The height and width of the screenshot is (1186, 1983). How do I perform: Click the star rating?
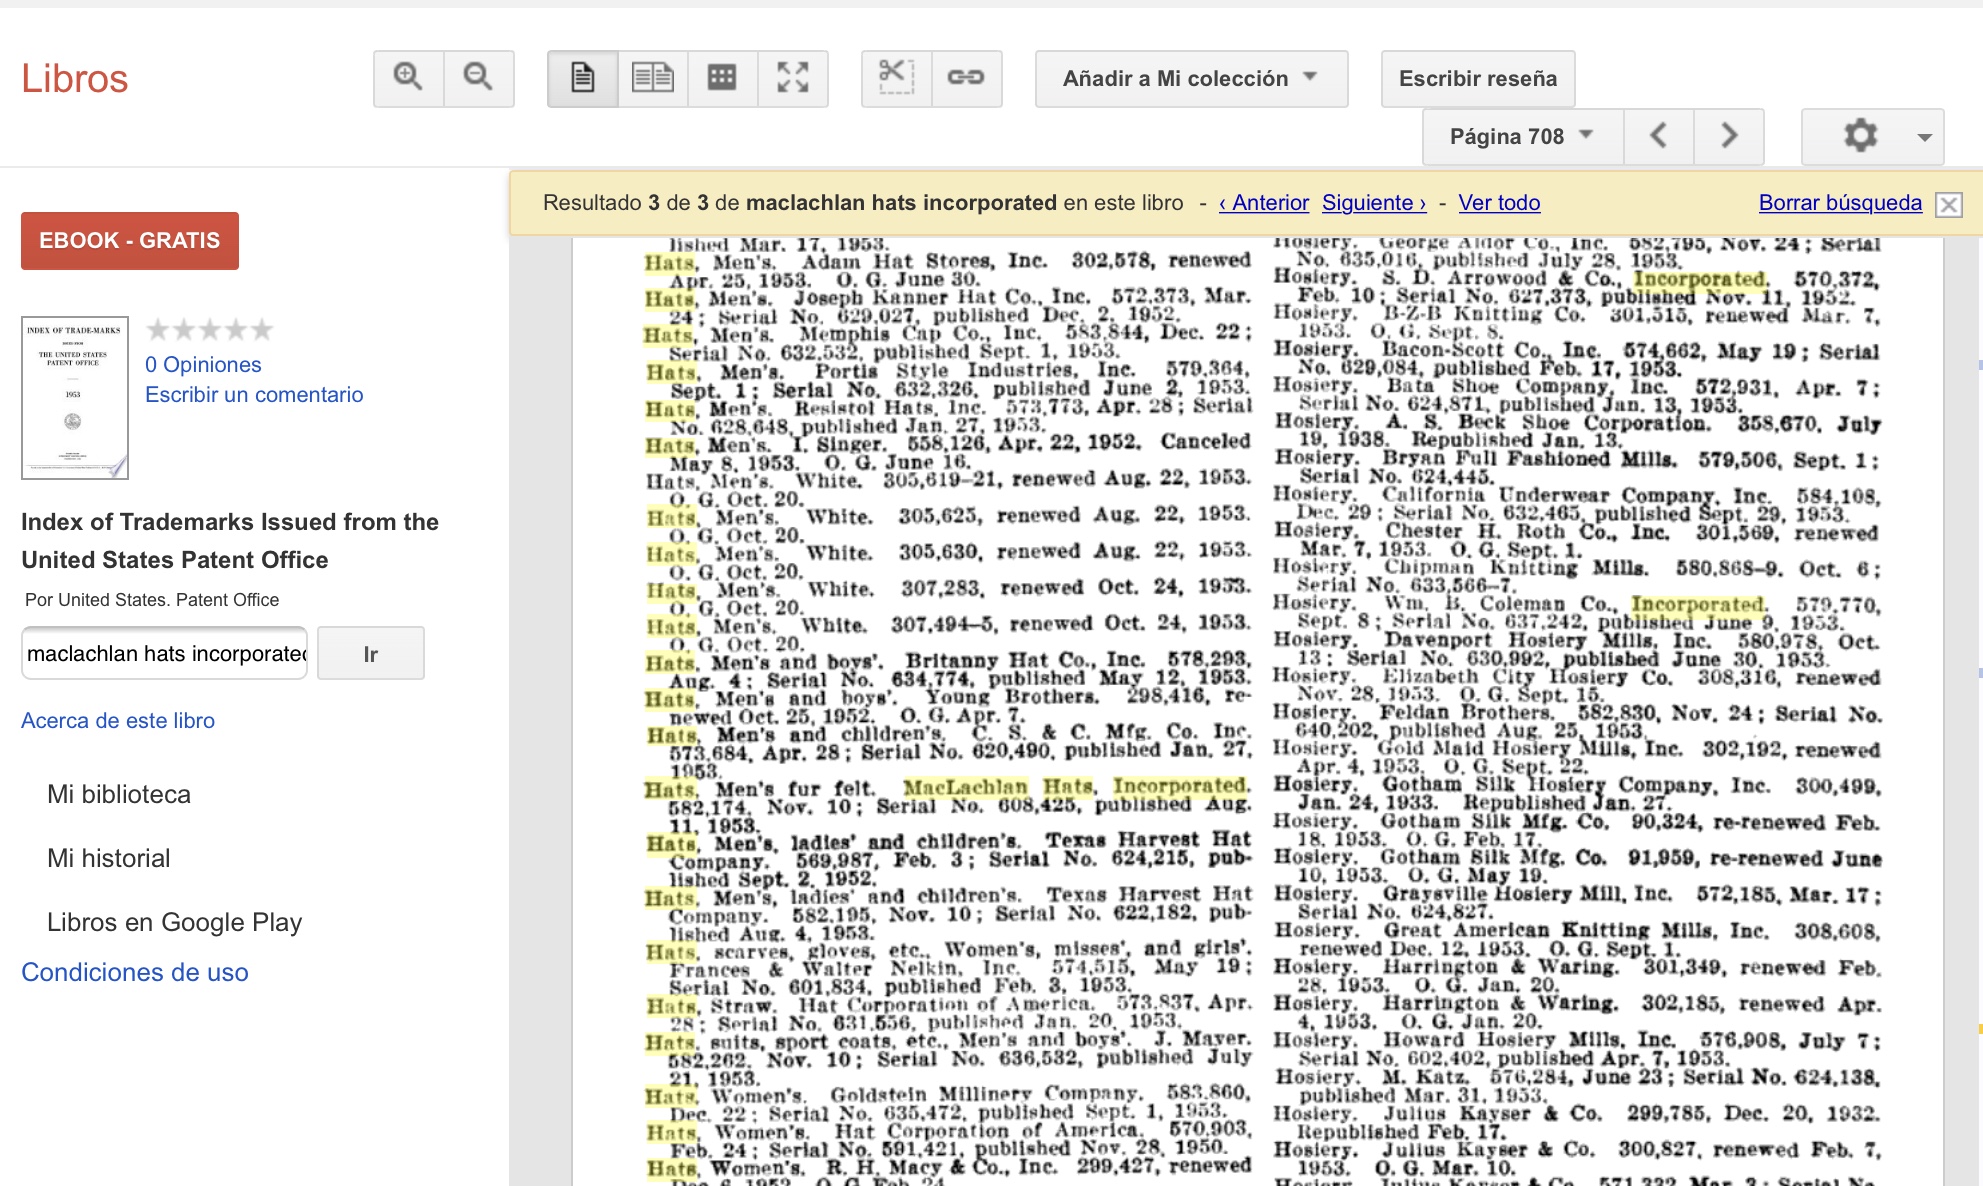click(210, 329)
